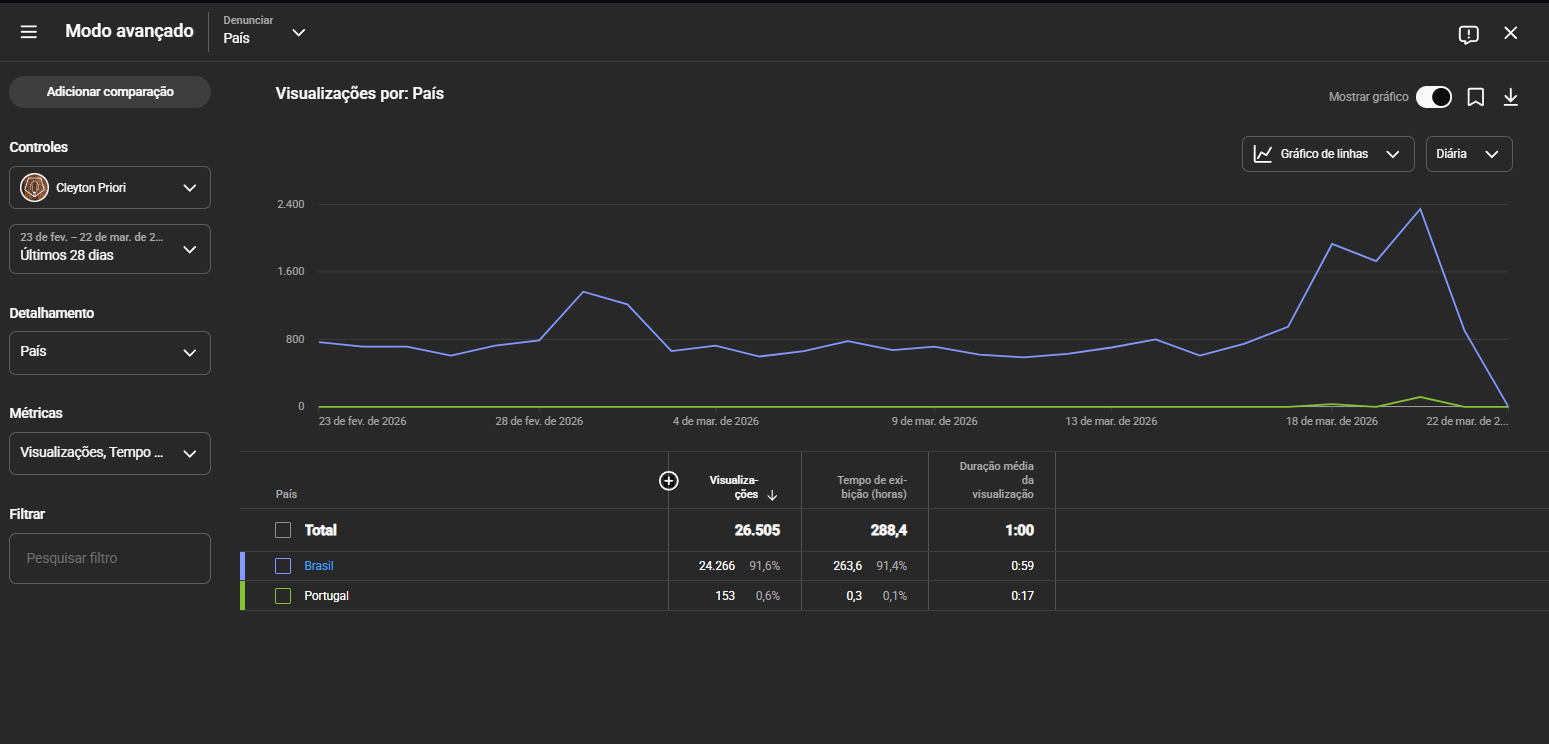Click Brasil average duration 0:59
This screenshot has height=744, width=1549.
pos(1022,566)
